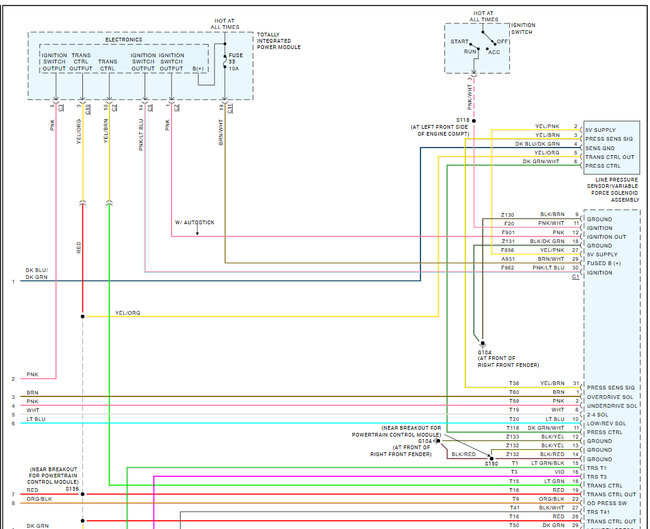Click the LINE PRESSURE SENSOR/VARIABLE FORCE SOLENOID ASSEMBLY label
The width and height of the screenshot is (650, 529).
pos(613,190)
